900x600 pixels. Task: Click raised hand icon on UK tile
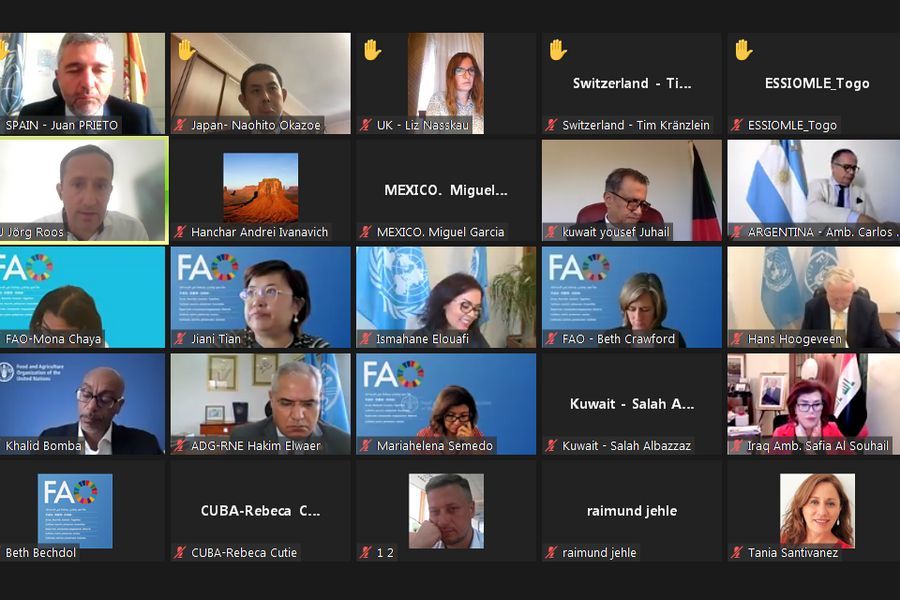tap(372, 50)
